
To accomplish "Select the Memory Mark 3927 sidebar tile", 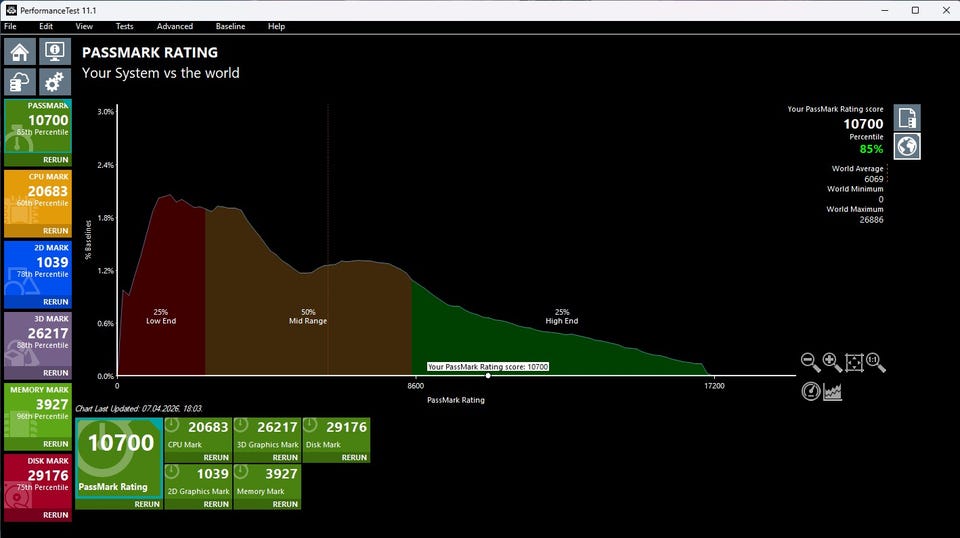I will 38,410.
